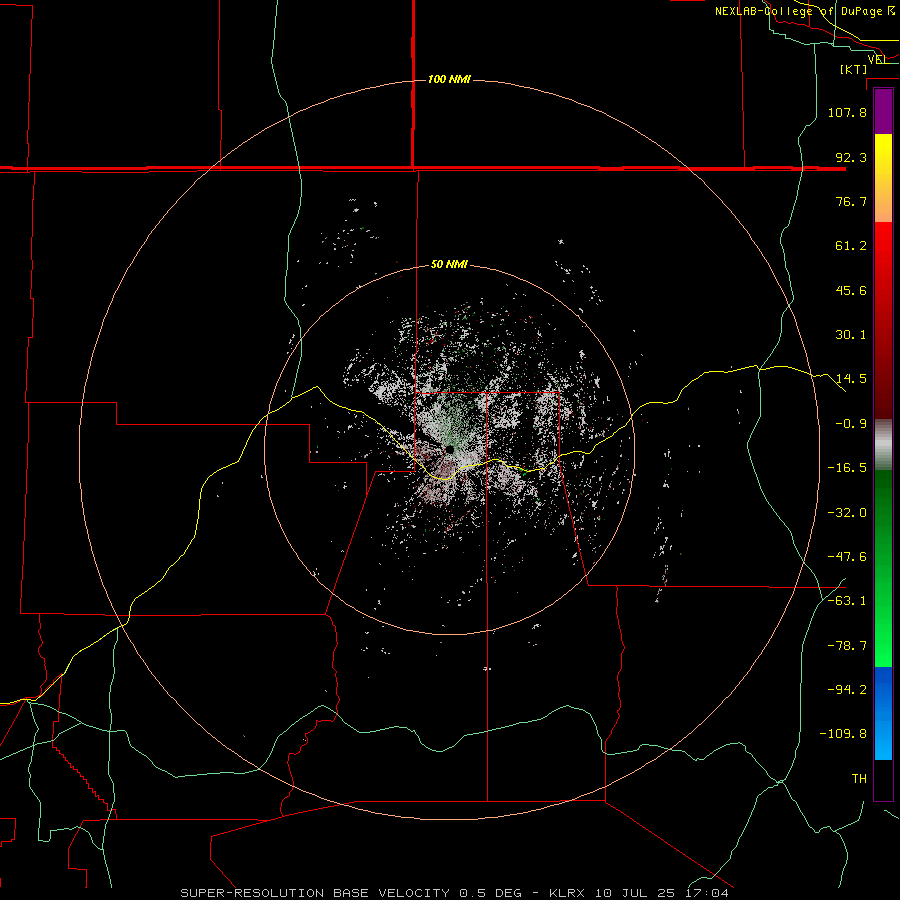Click the -78.7 legend value

click(847, 646)
